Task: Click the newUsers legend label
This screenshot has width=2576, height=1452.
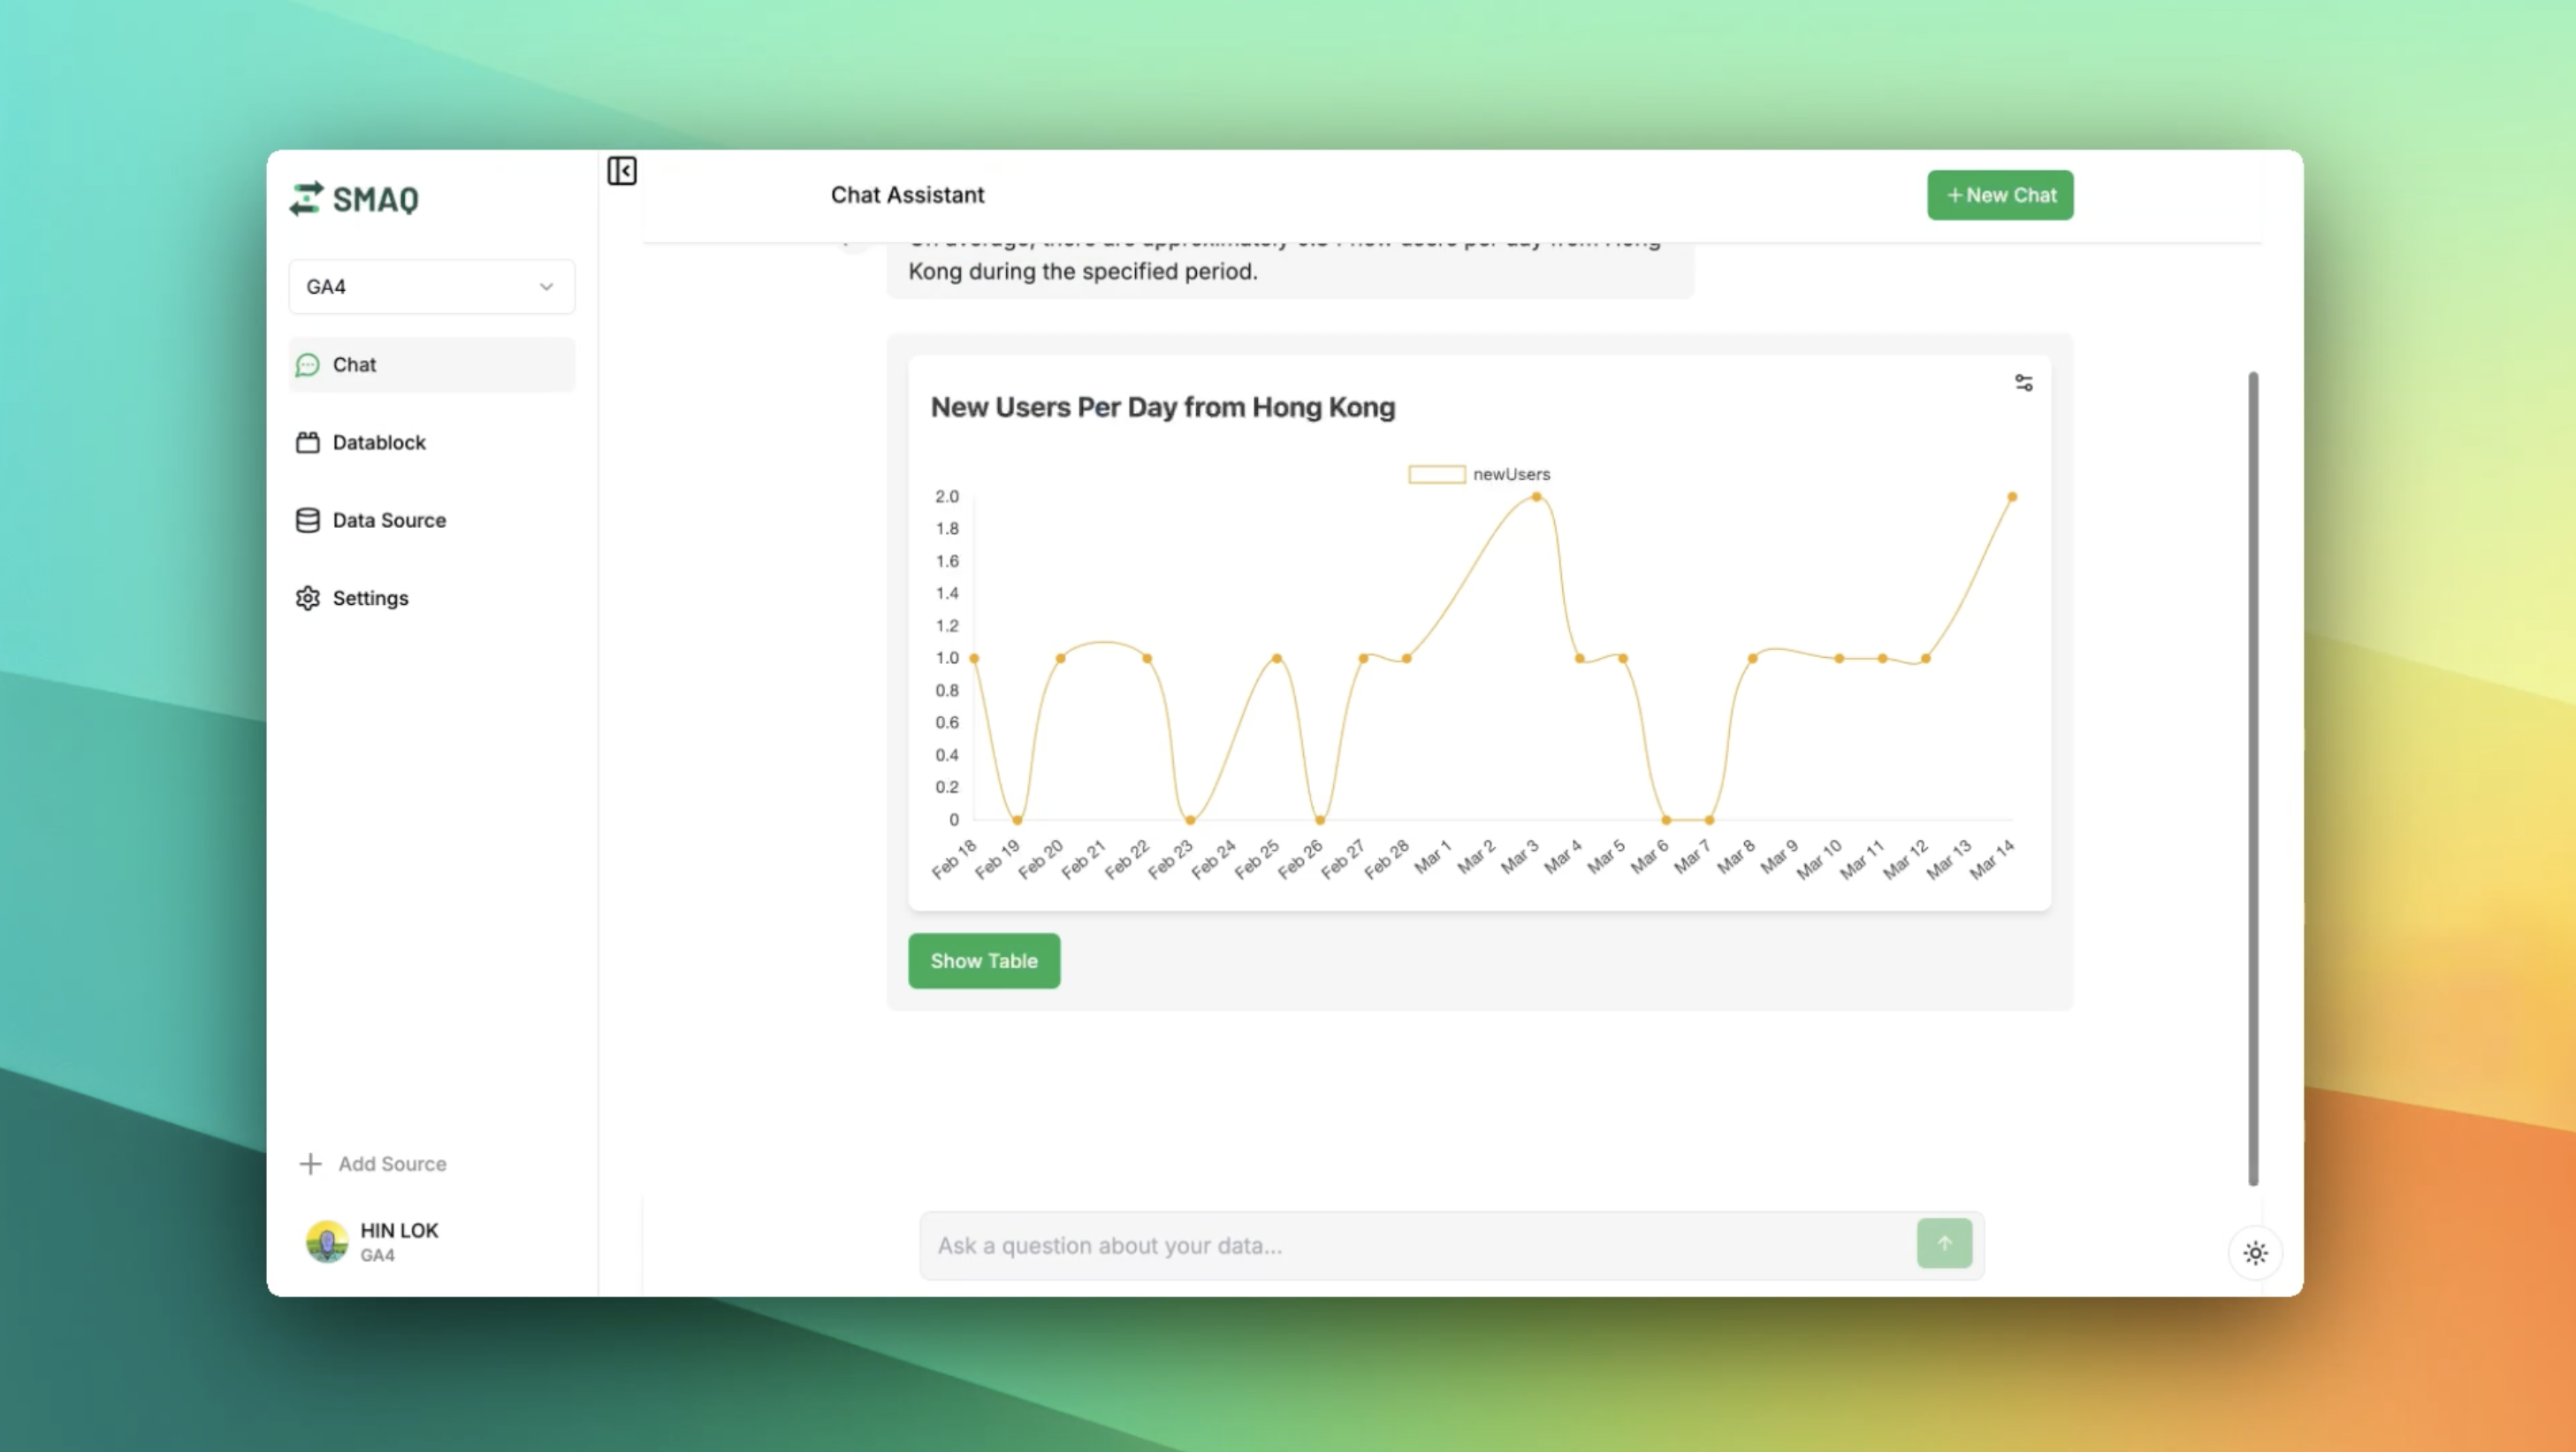Action: pyautogui.click(x=1511, y=475)
